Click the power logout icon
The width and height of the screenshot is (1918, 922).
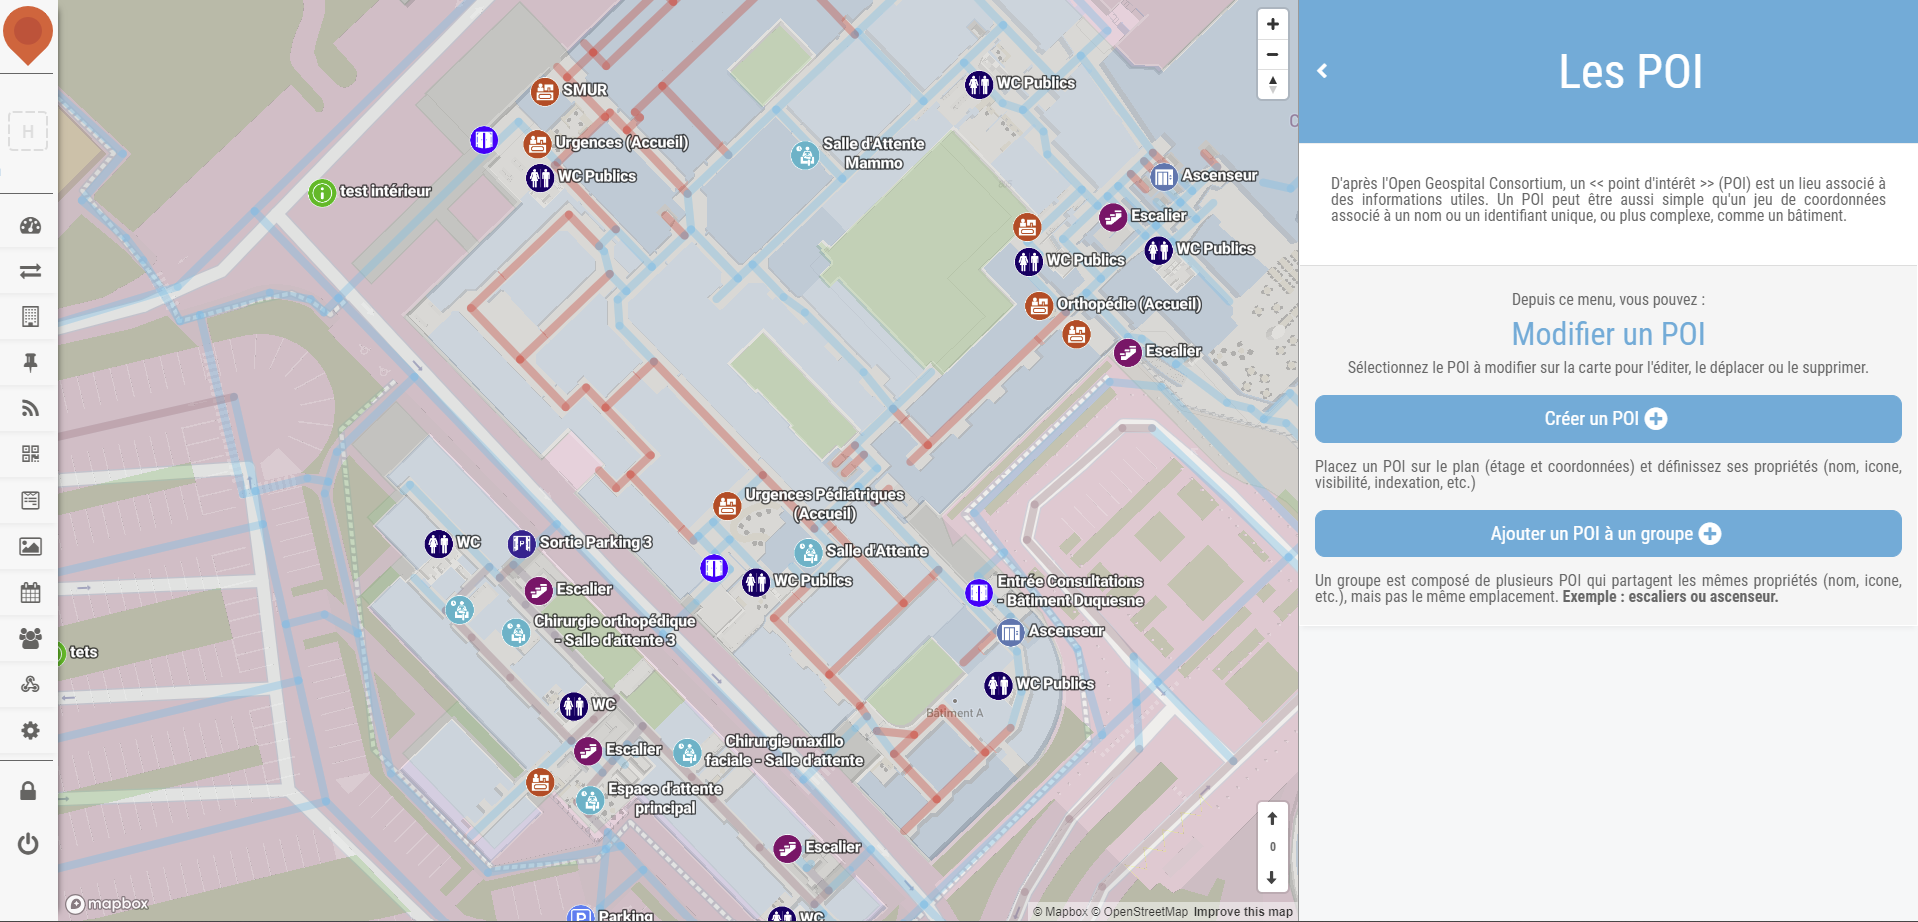point(28,844)
